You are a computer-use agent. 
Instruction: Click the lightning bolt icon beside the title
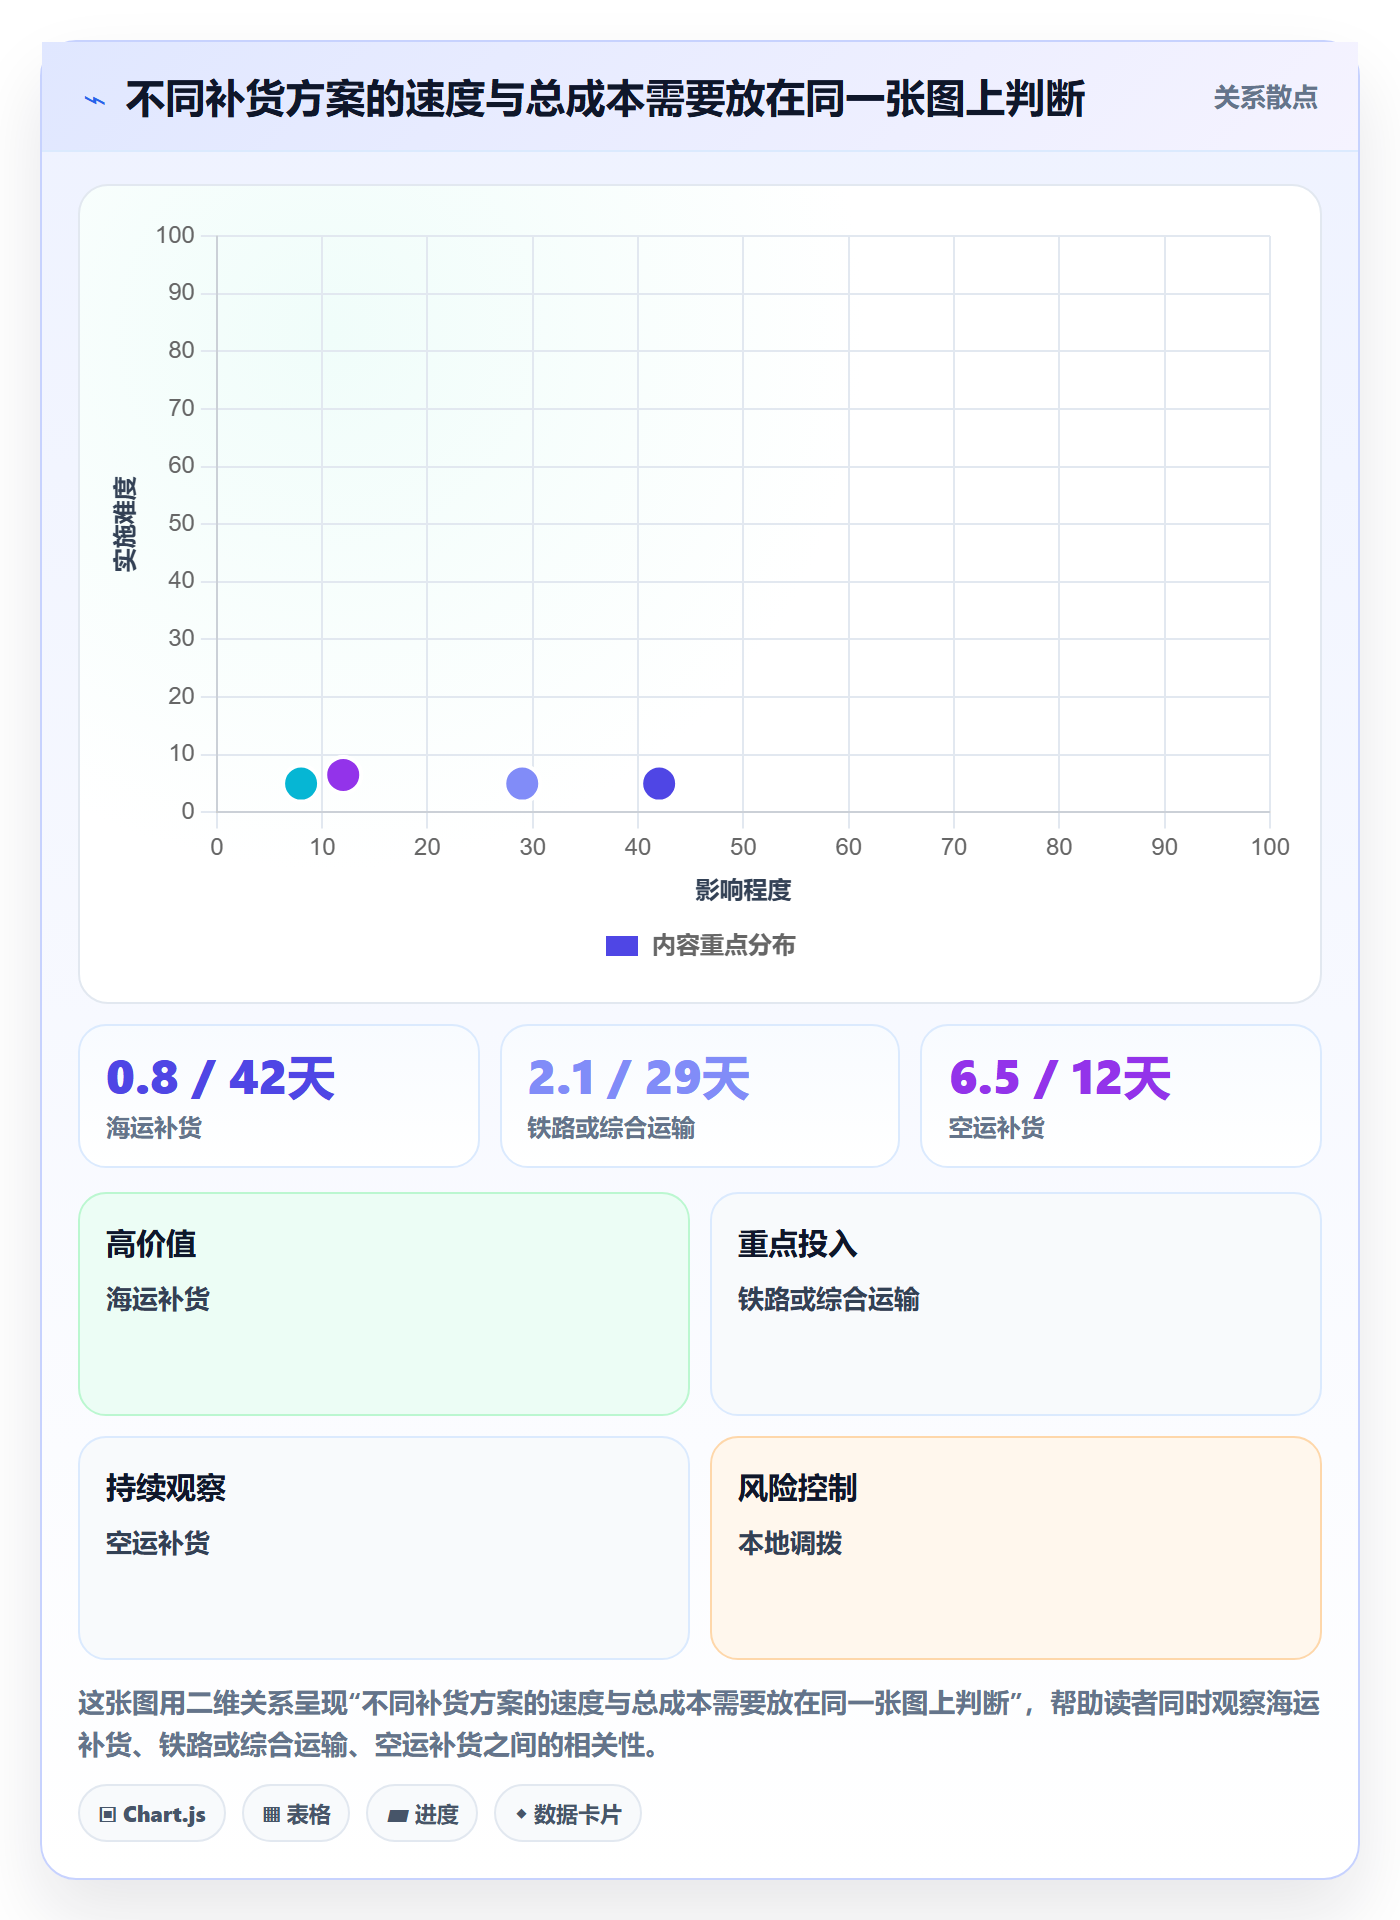tap(95, 100)
